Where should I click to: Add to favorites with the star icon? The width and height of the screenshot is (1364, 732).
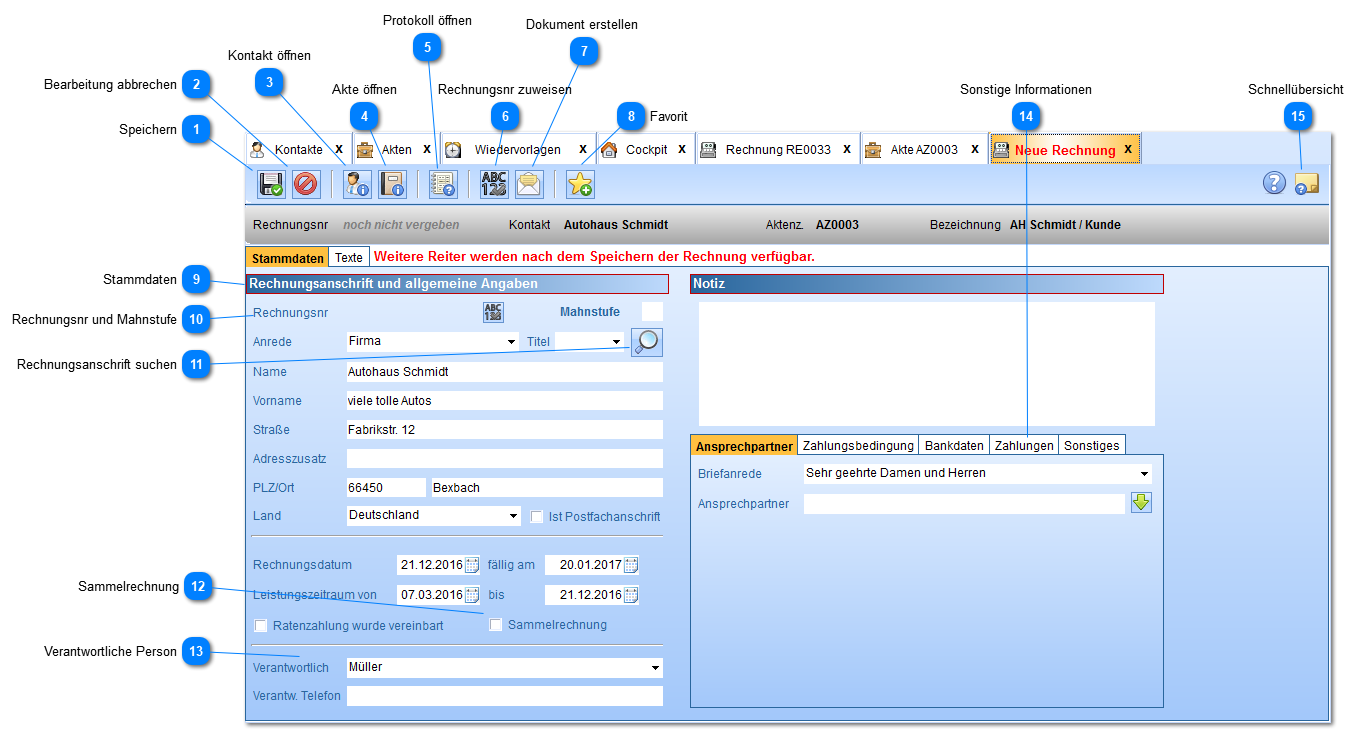pos(580,184)
